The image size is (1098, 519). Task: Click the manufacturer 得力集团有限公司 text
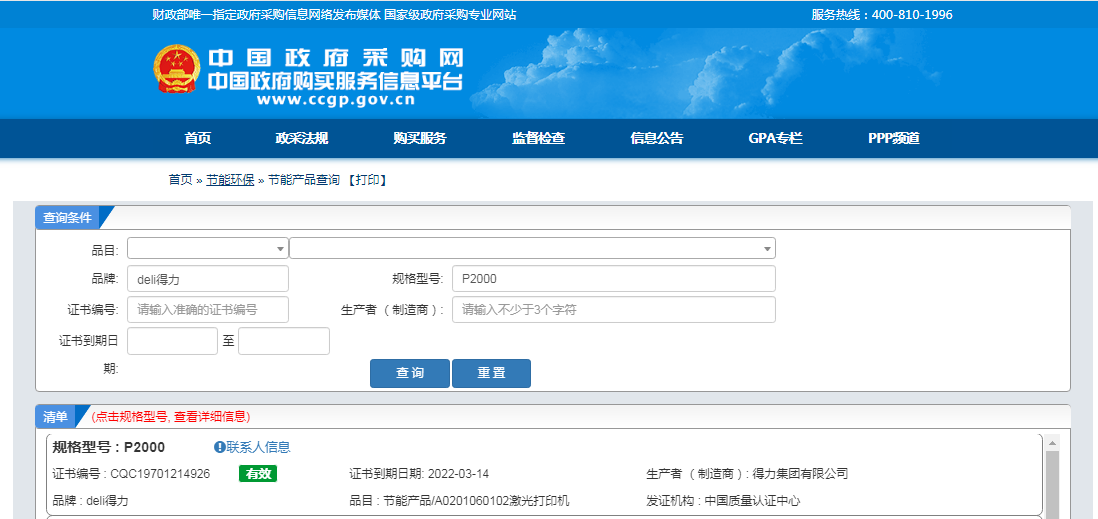(800, 474)
